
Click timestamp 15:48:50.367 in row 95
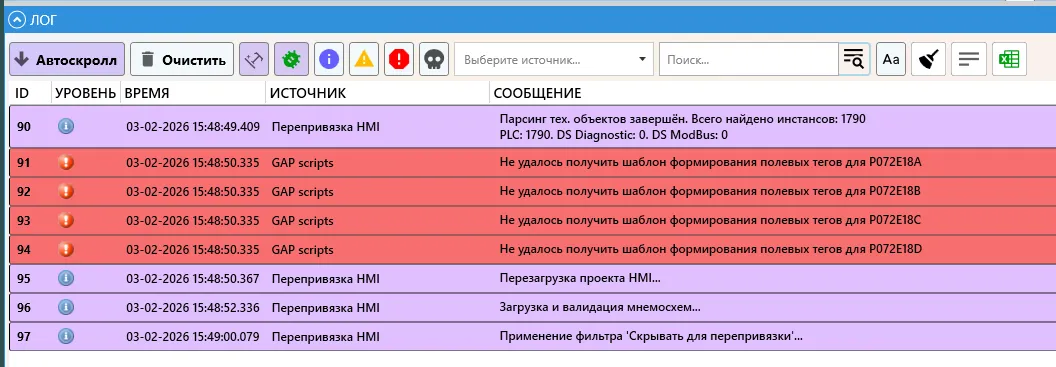(193, 278)
